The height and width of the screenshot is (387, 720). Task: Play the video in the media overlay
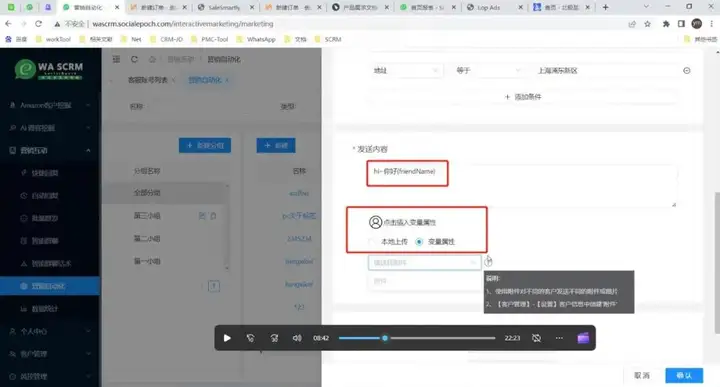tap(227, 338)
